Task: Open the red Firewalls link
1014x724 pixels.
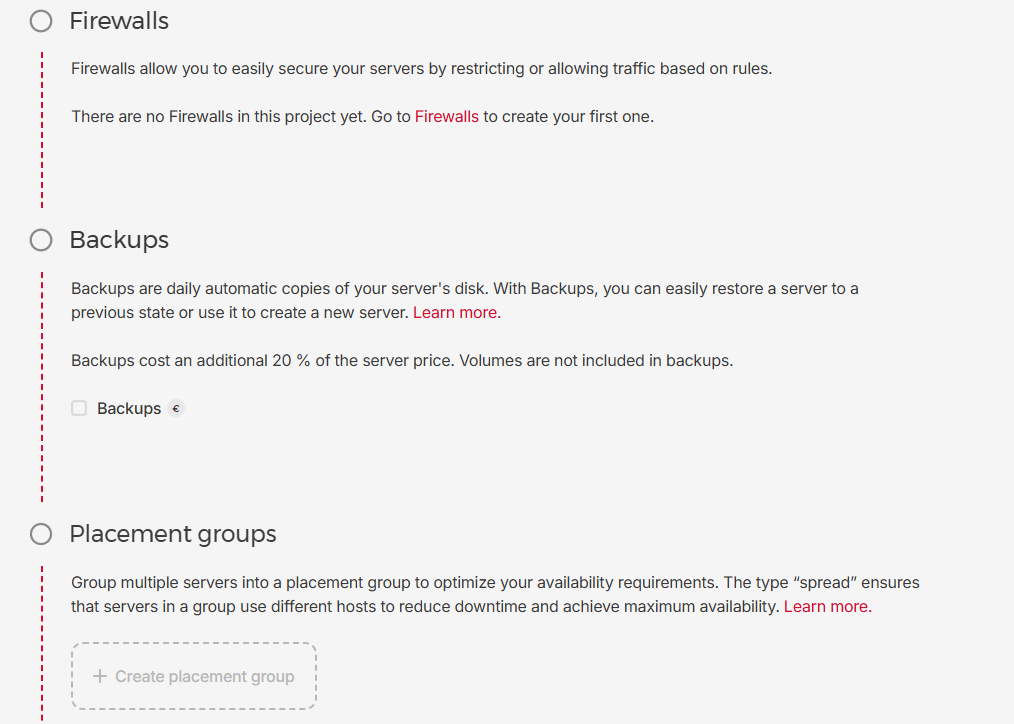Action: click(446, 116)
